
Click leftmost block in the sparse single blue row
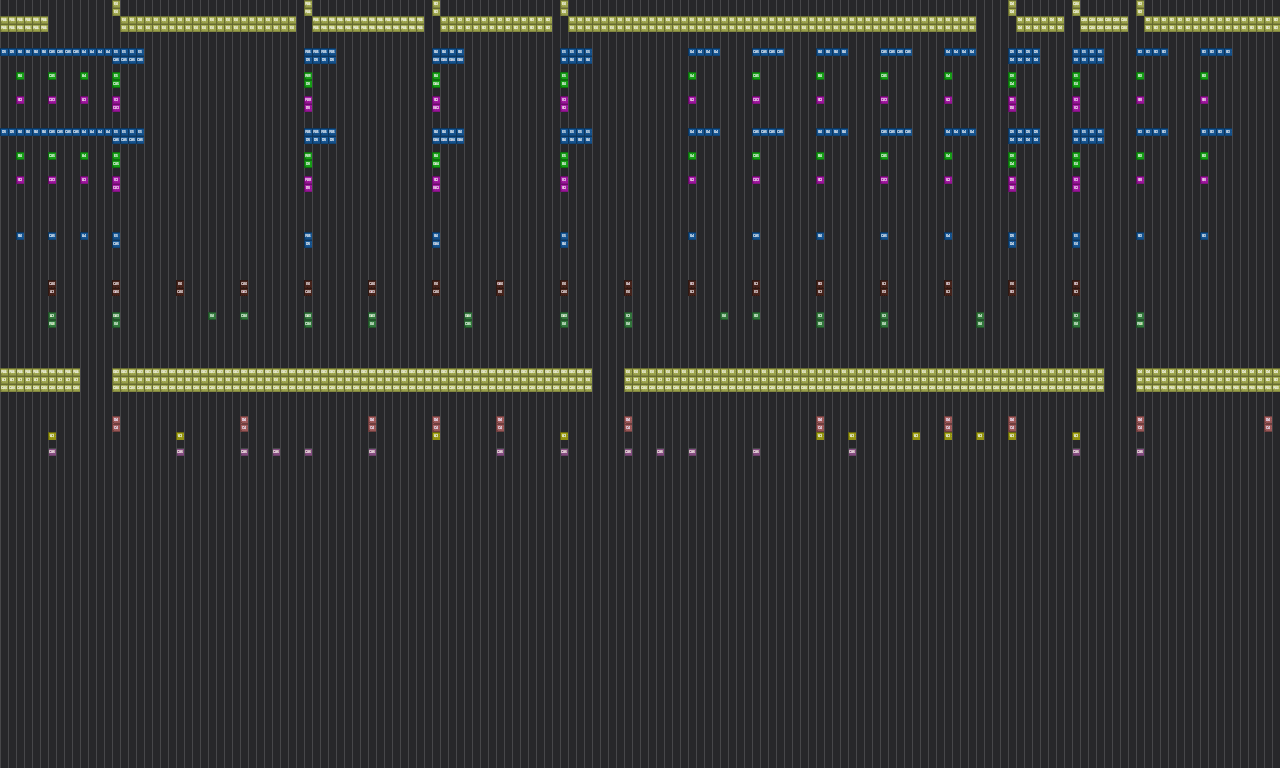20,236
